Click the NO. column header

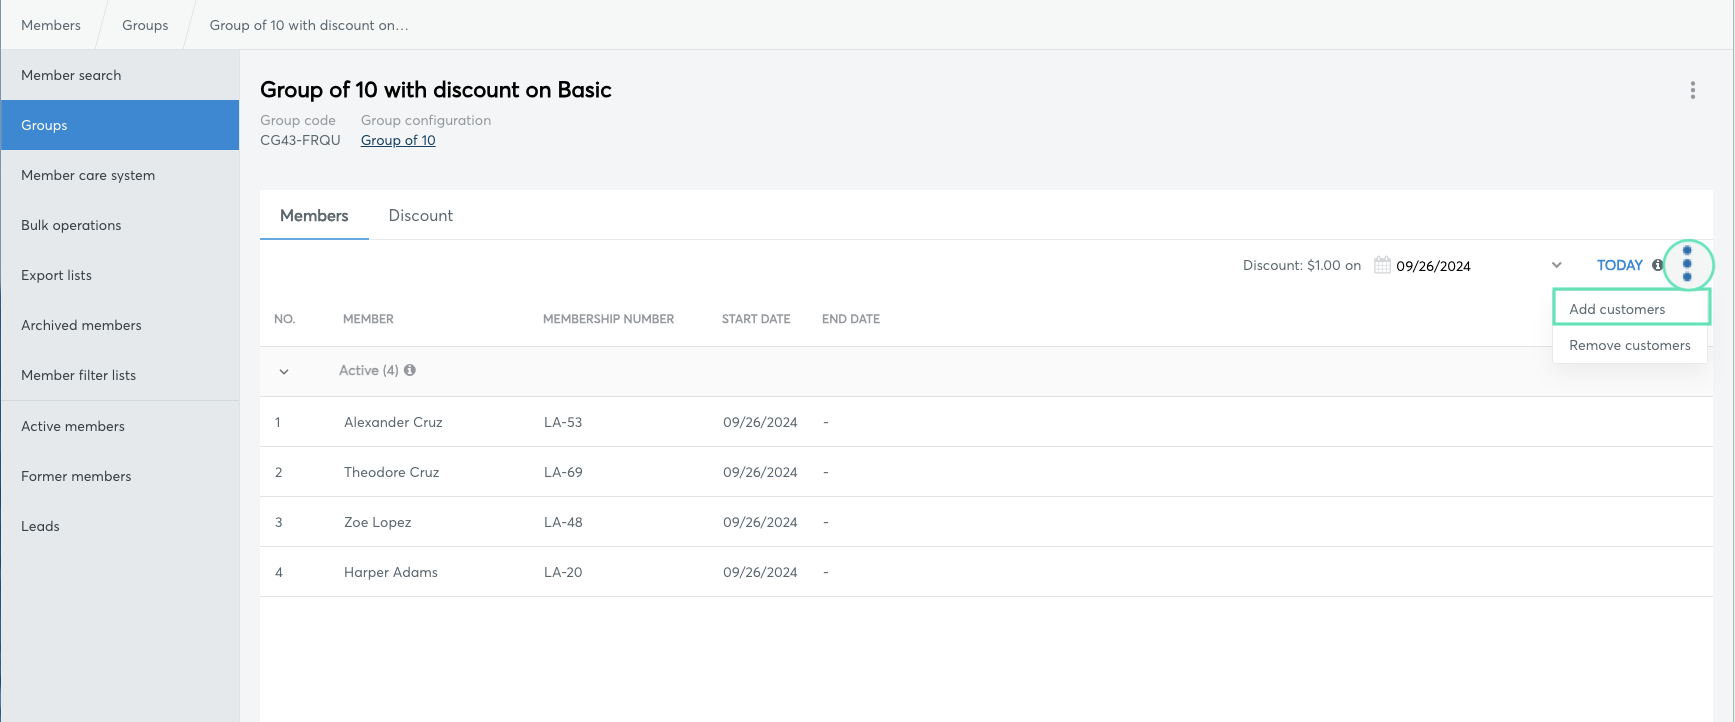tap(285, 319)
